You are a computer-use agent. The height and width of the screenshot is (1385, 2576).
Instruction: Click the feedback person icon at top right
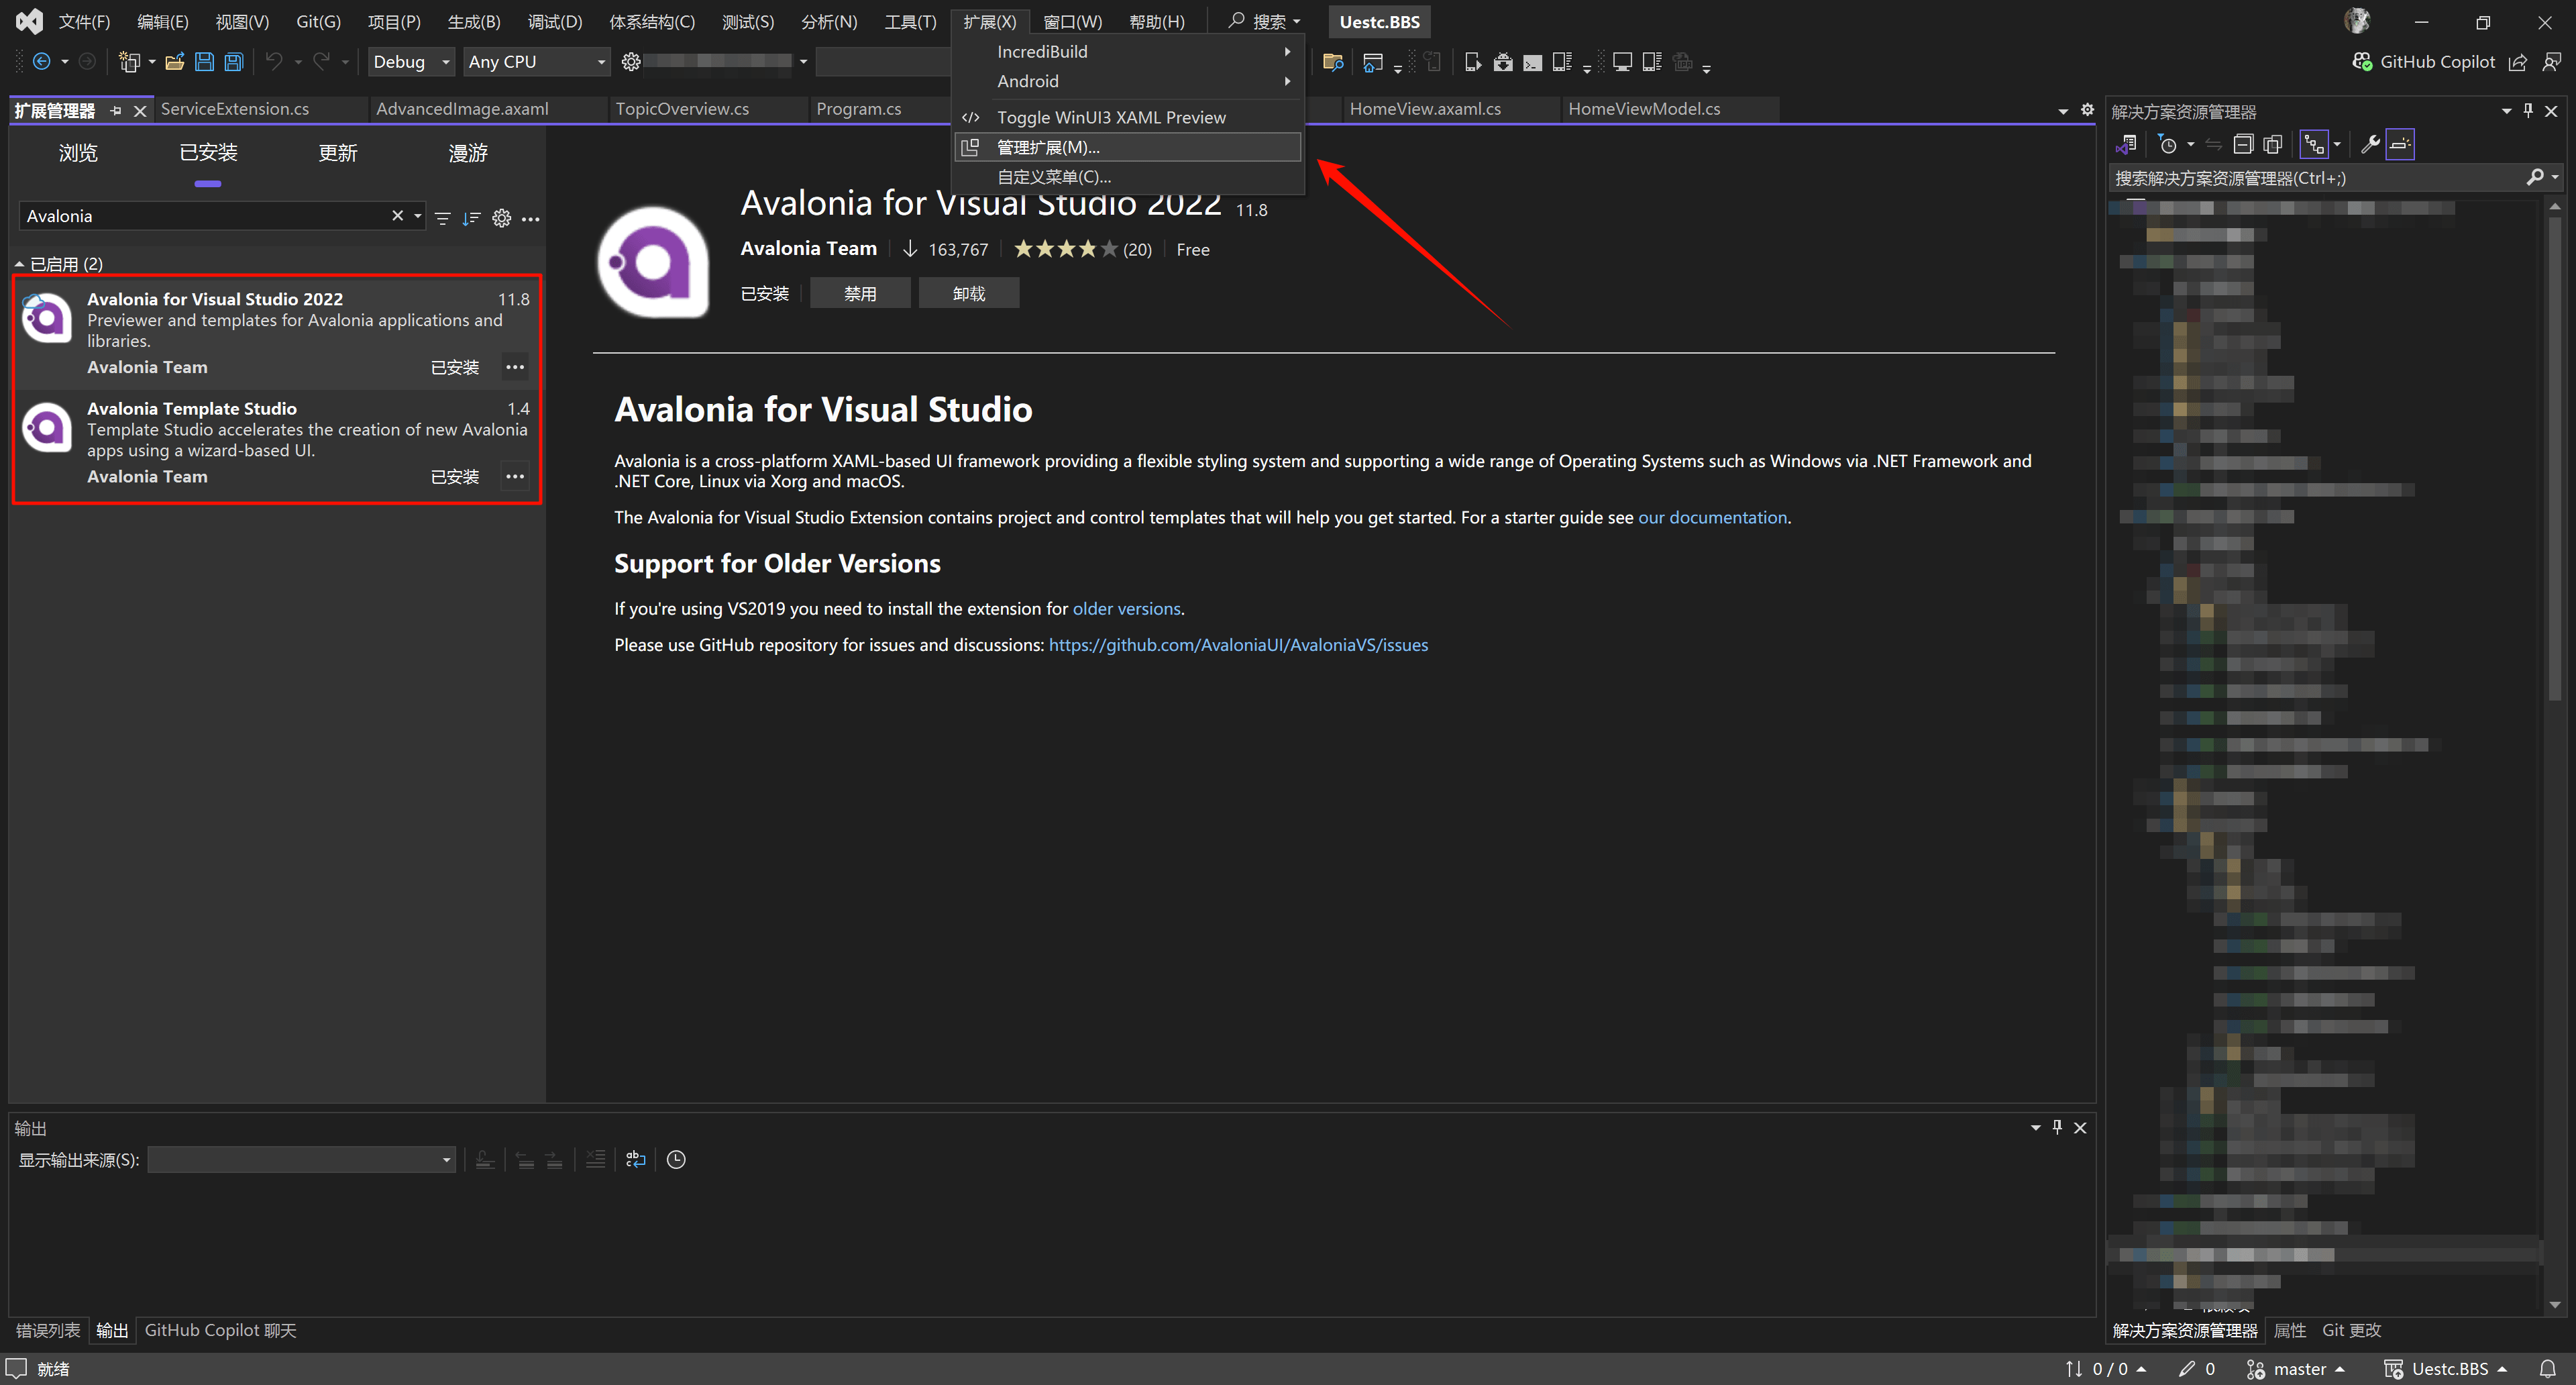[x=2551, y=62]
